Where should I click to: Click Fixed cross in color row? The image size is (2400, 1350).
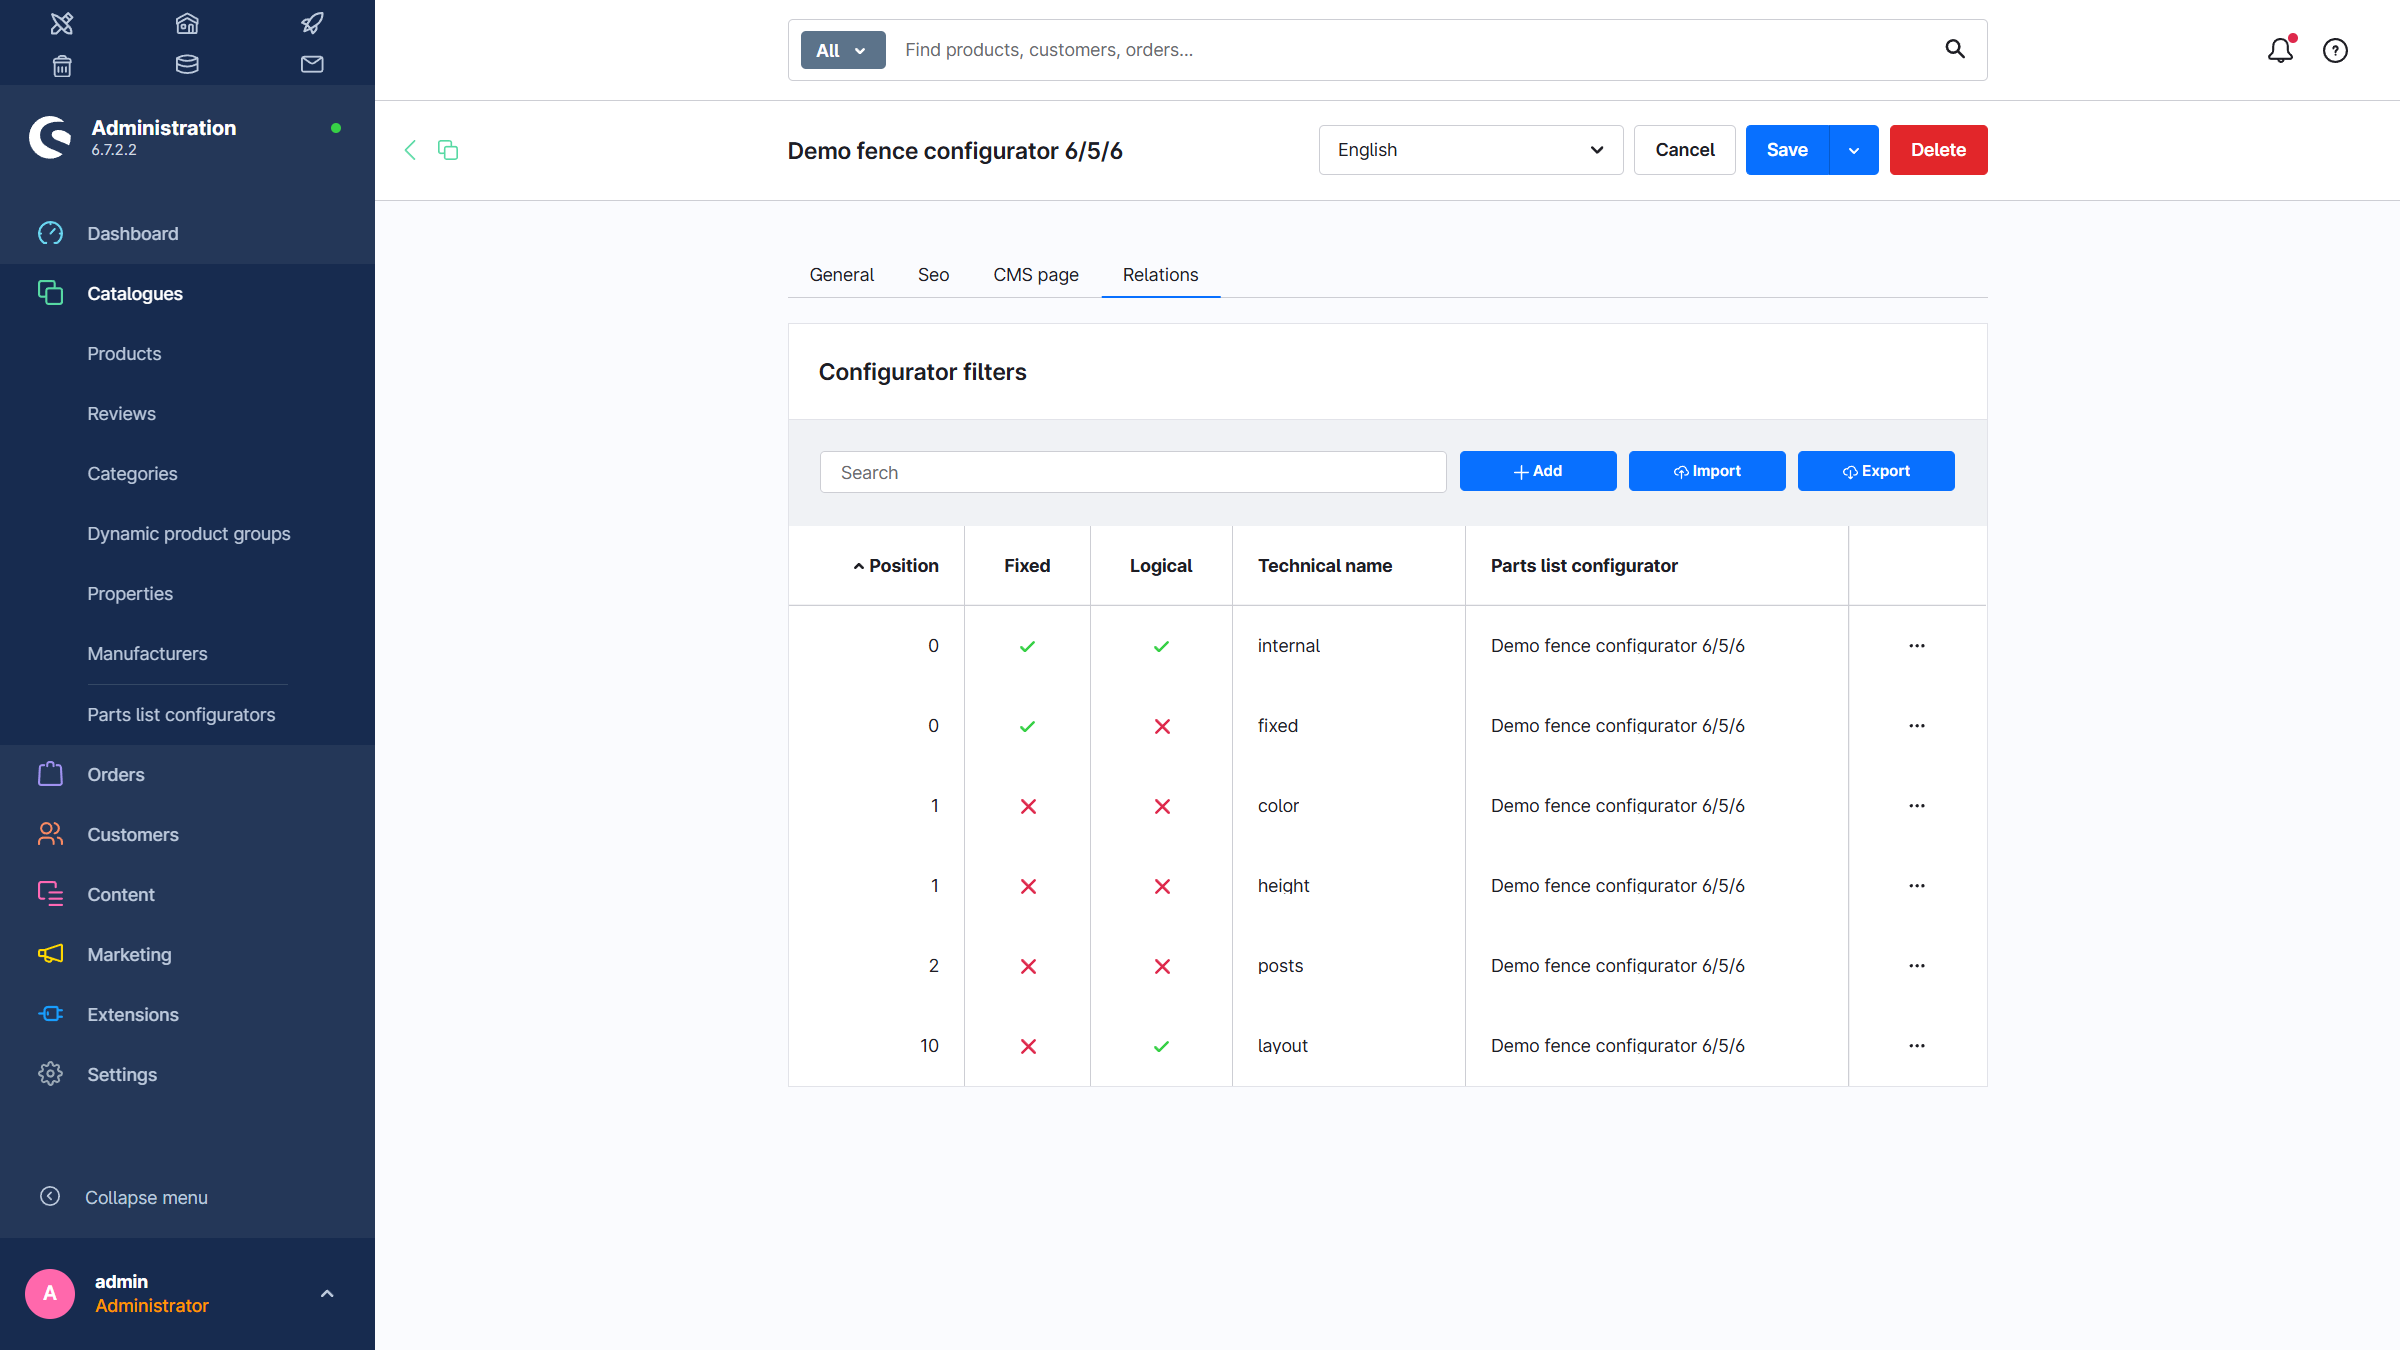tap(1028, 807)
